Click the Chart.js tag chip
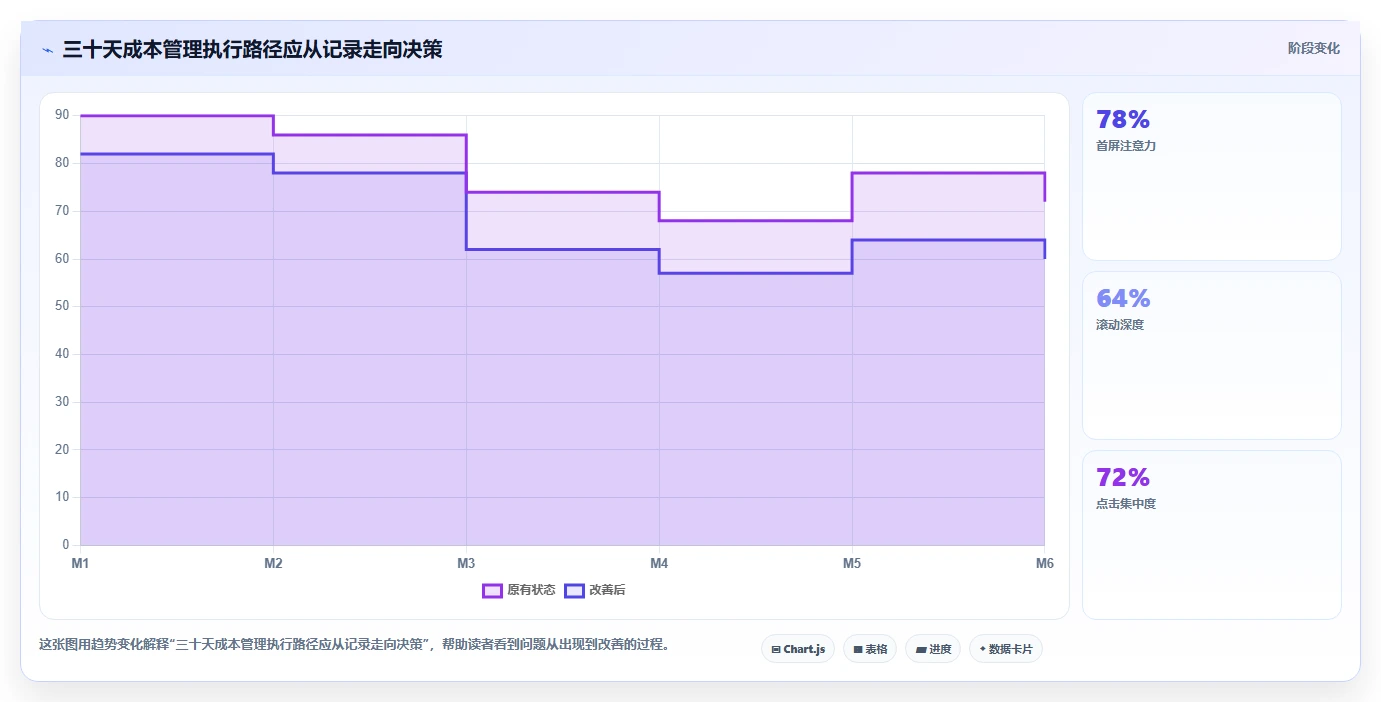 pyautogui.click(x=798, y=649)
